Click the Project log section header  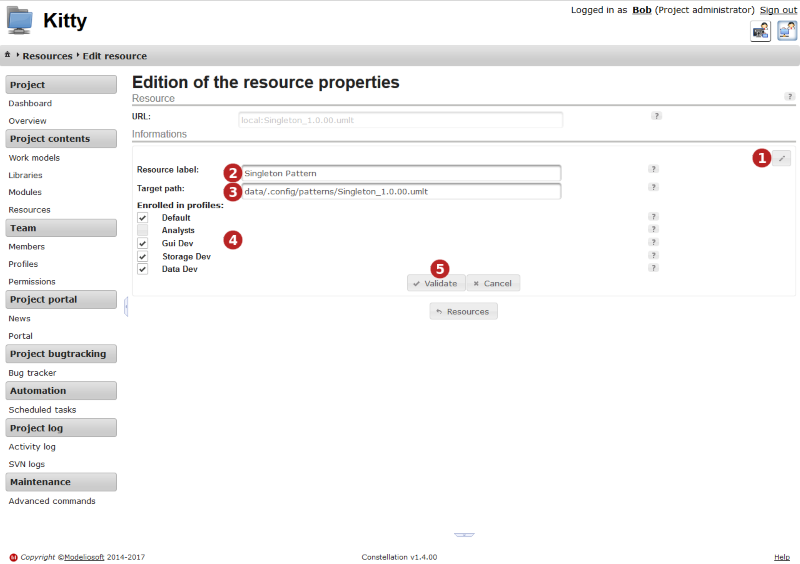click(x=61, y=428)
